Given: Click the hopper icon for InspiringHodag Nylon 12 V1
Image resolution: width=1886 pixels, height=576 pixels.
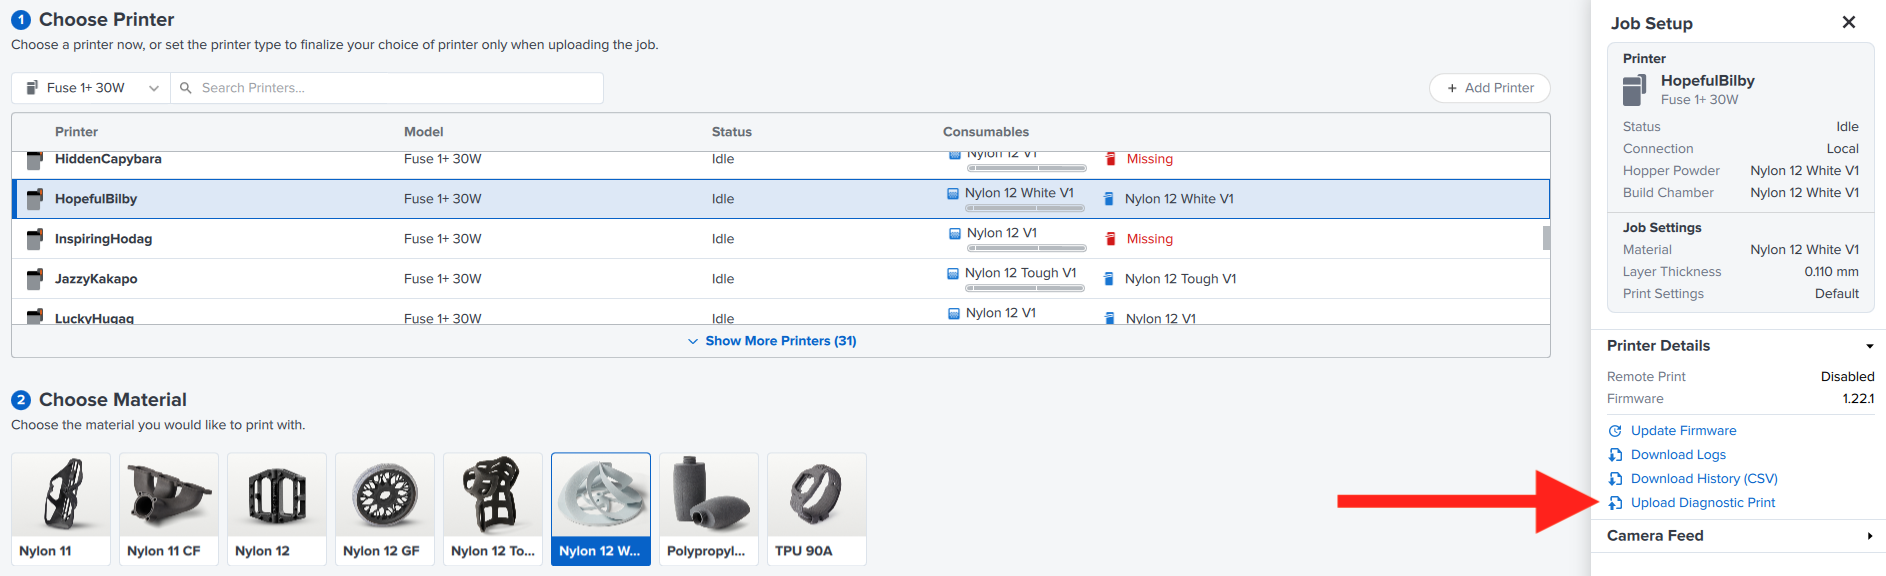Looking at the screenshot, I should (x=955, y=233).
